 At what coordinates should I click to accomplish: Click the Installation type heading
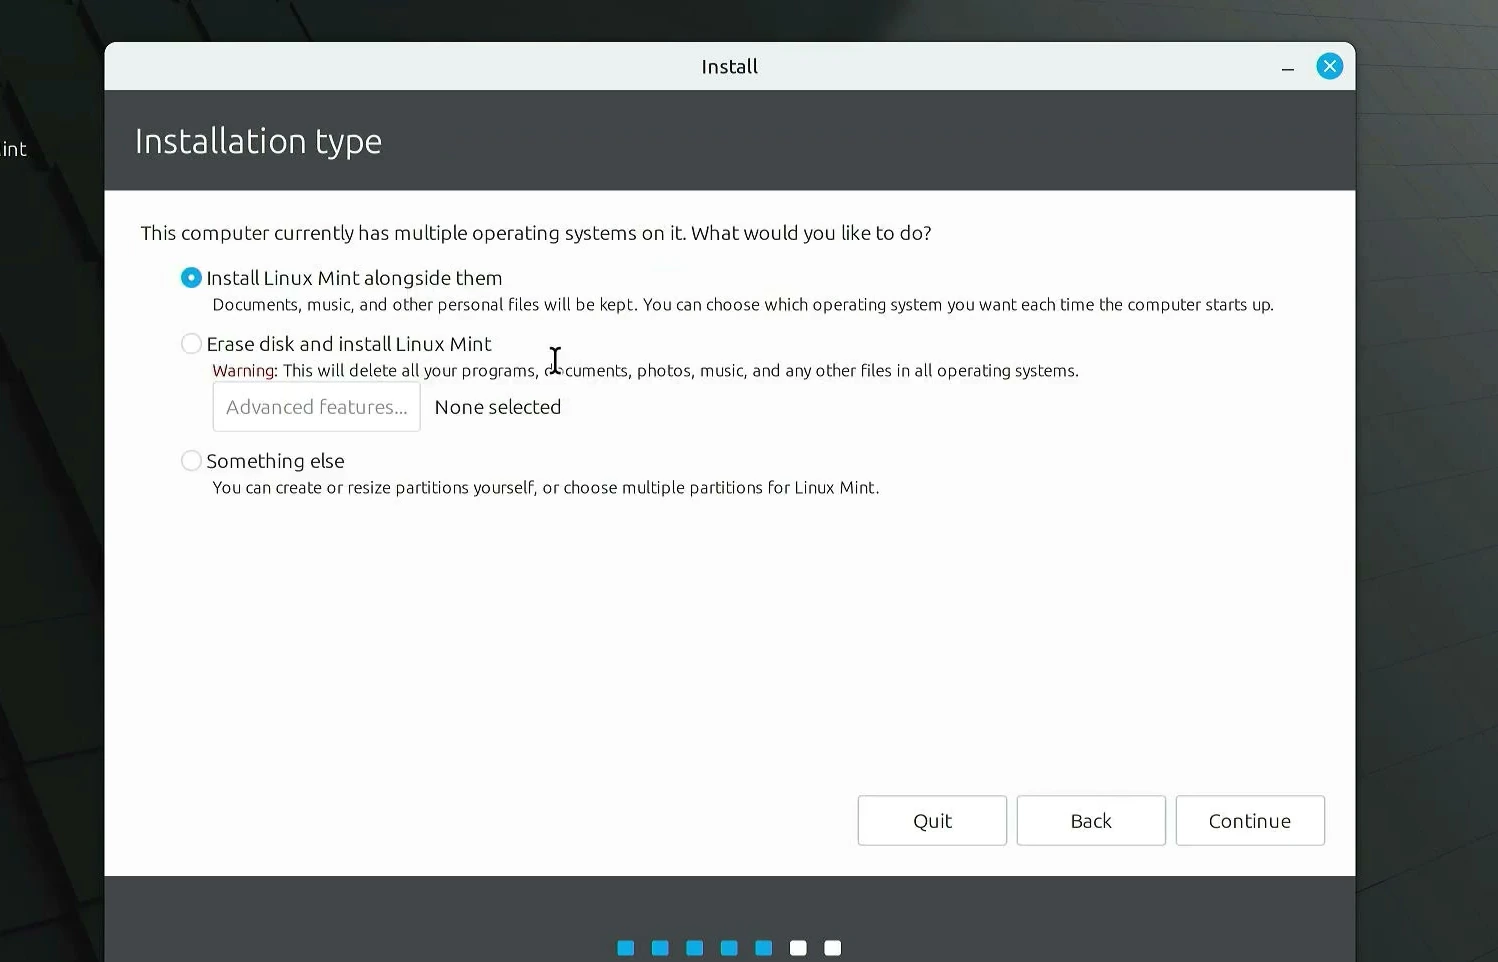pos(258,142)
